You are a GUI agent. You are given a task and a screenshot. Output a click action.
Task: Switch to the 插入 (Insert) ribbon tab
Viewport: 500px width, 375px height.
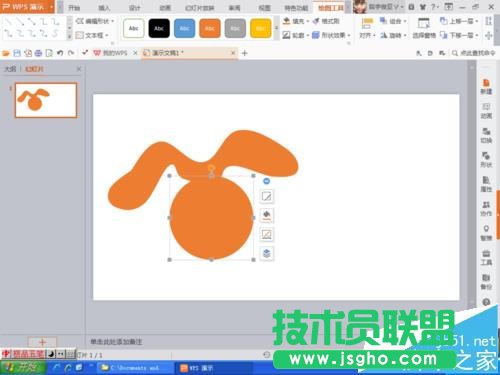pos(104,8)
